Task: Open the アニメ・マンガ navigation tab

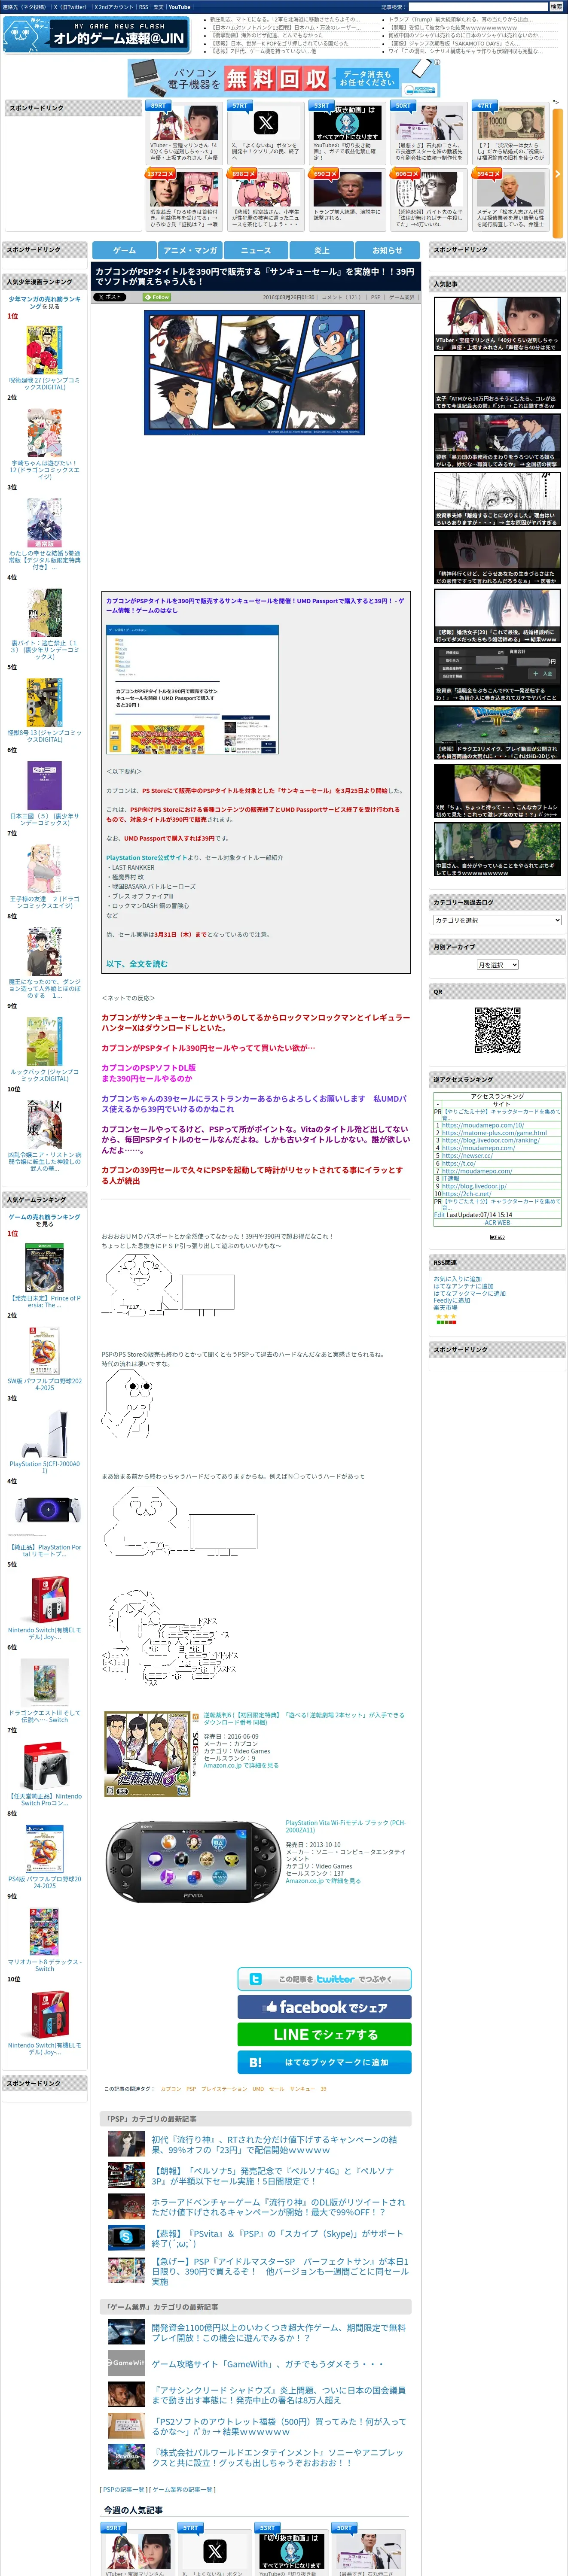Action: [x=190, y=250]
